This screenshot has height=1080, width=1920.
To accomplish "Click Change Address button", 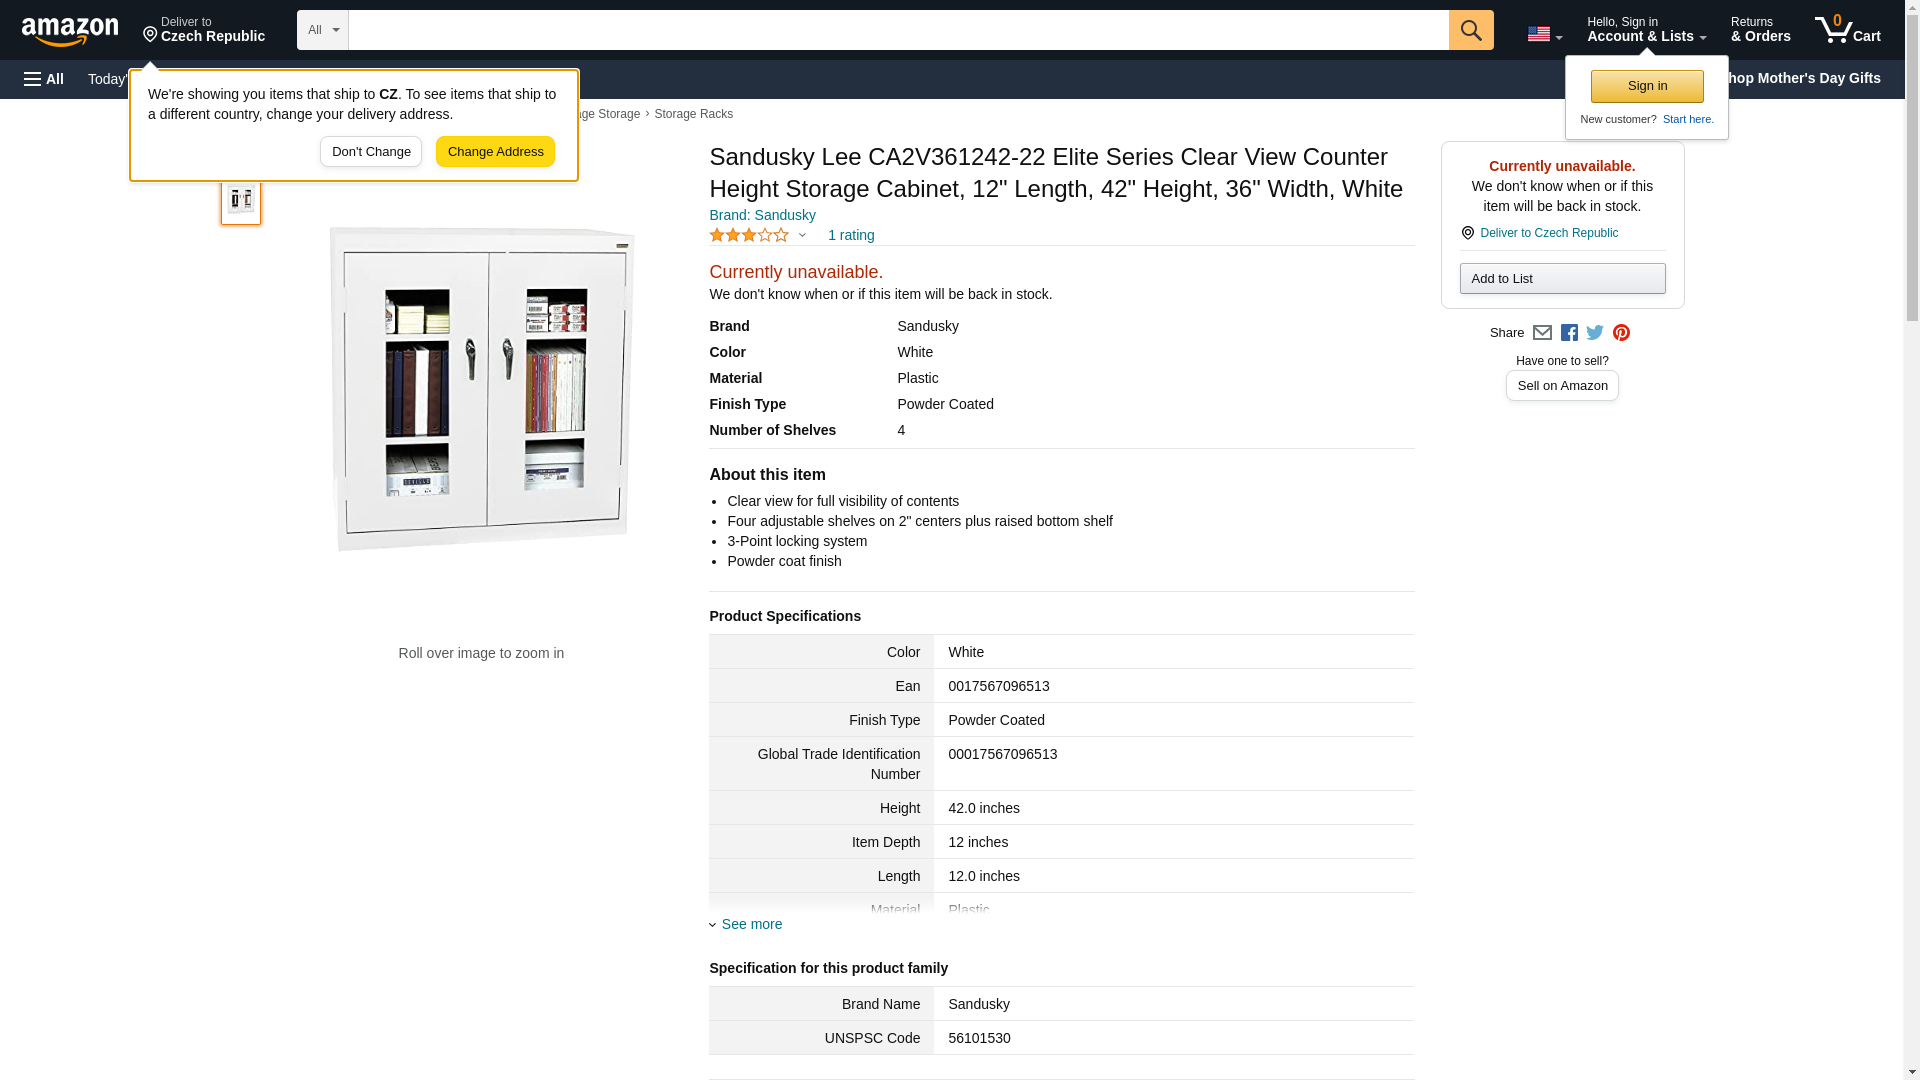I will (495, 152).
